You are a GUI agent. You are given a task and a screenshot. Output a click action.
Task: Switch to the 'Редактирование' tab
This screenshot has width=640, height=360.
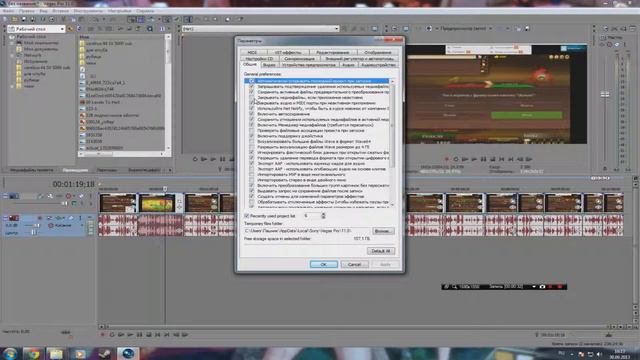tap(333, 52)
